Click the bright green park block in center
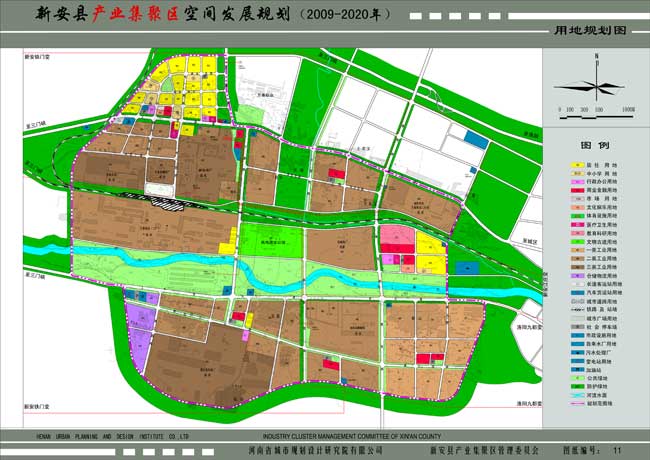This screenshot has height=460, width=650. pyautogui.click(x=269, y=239)
